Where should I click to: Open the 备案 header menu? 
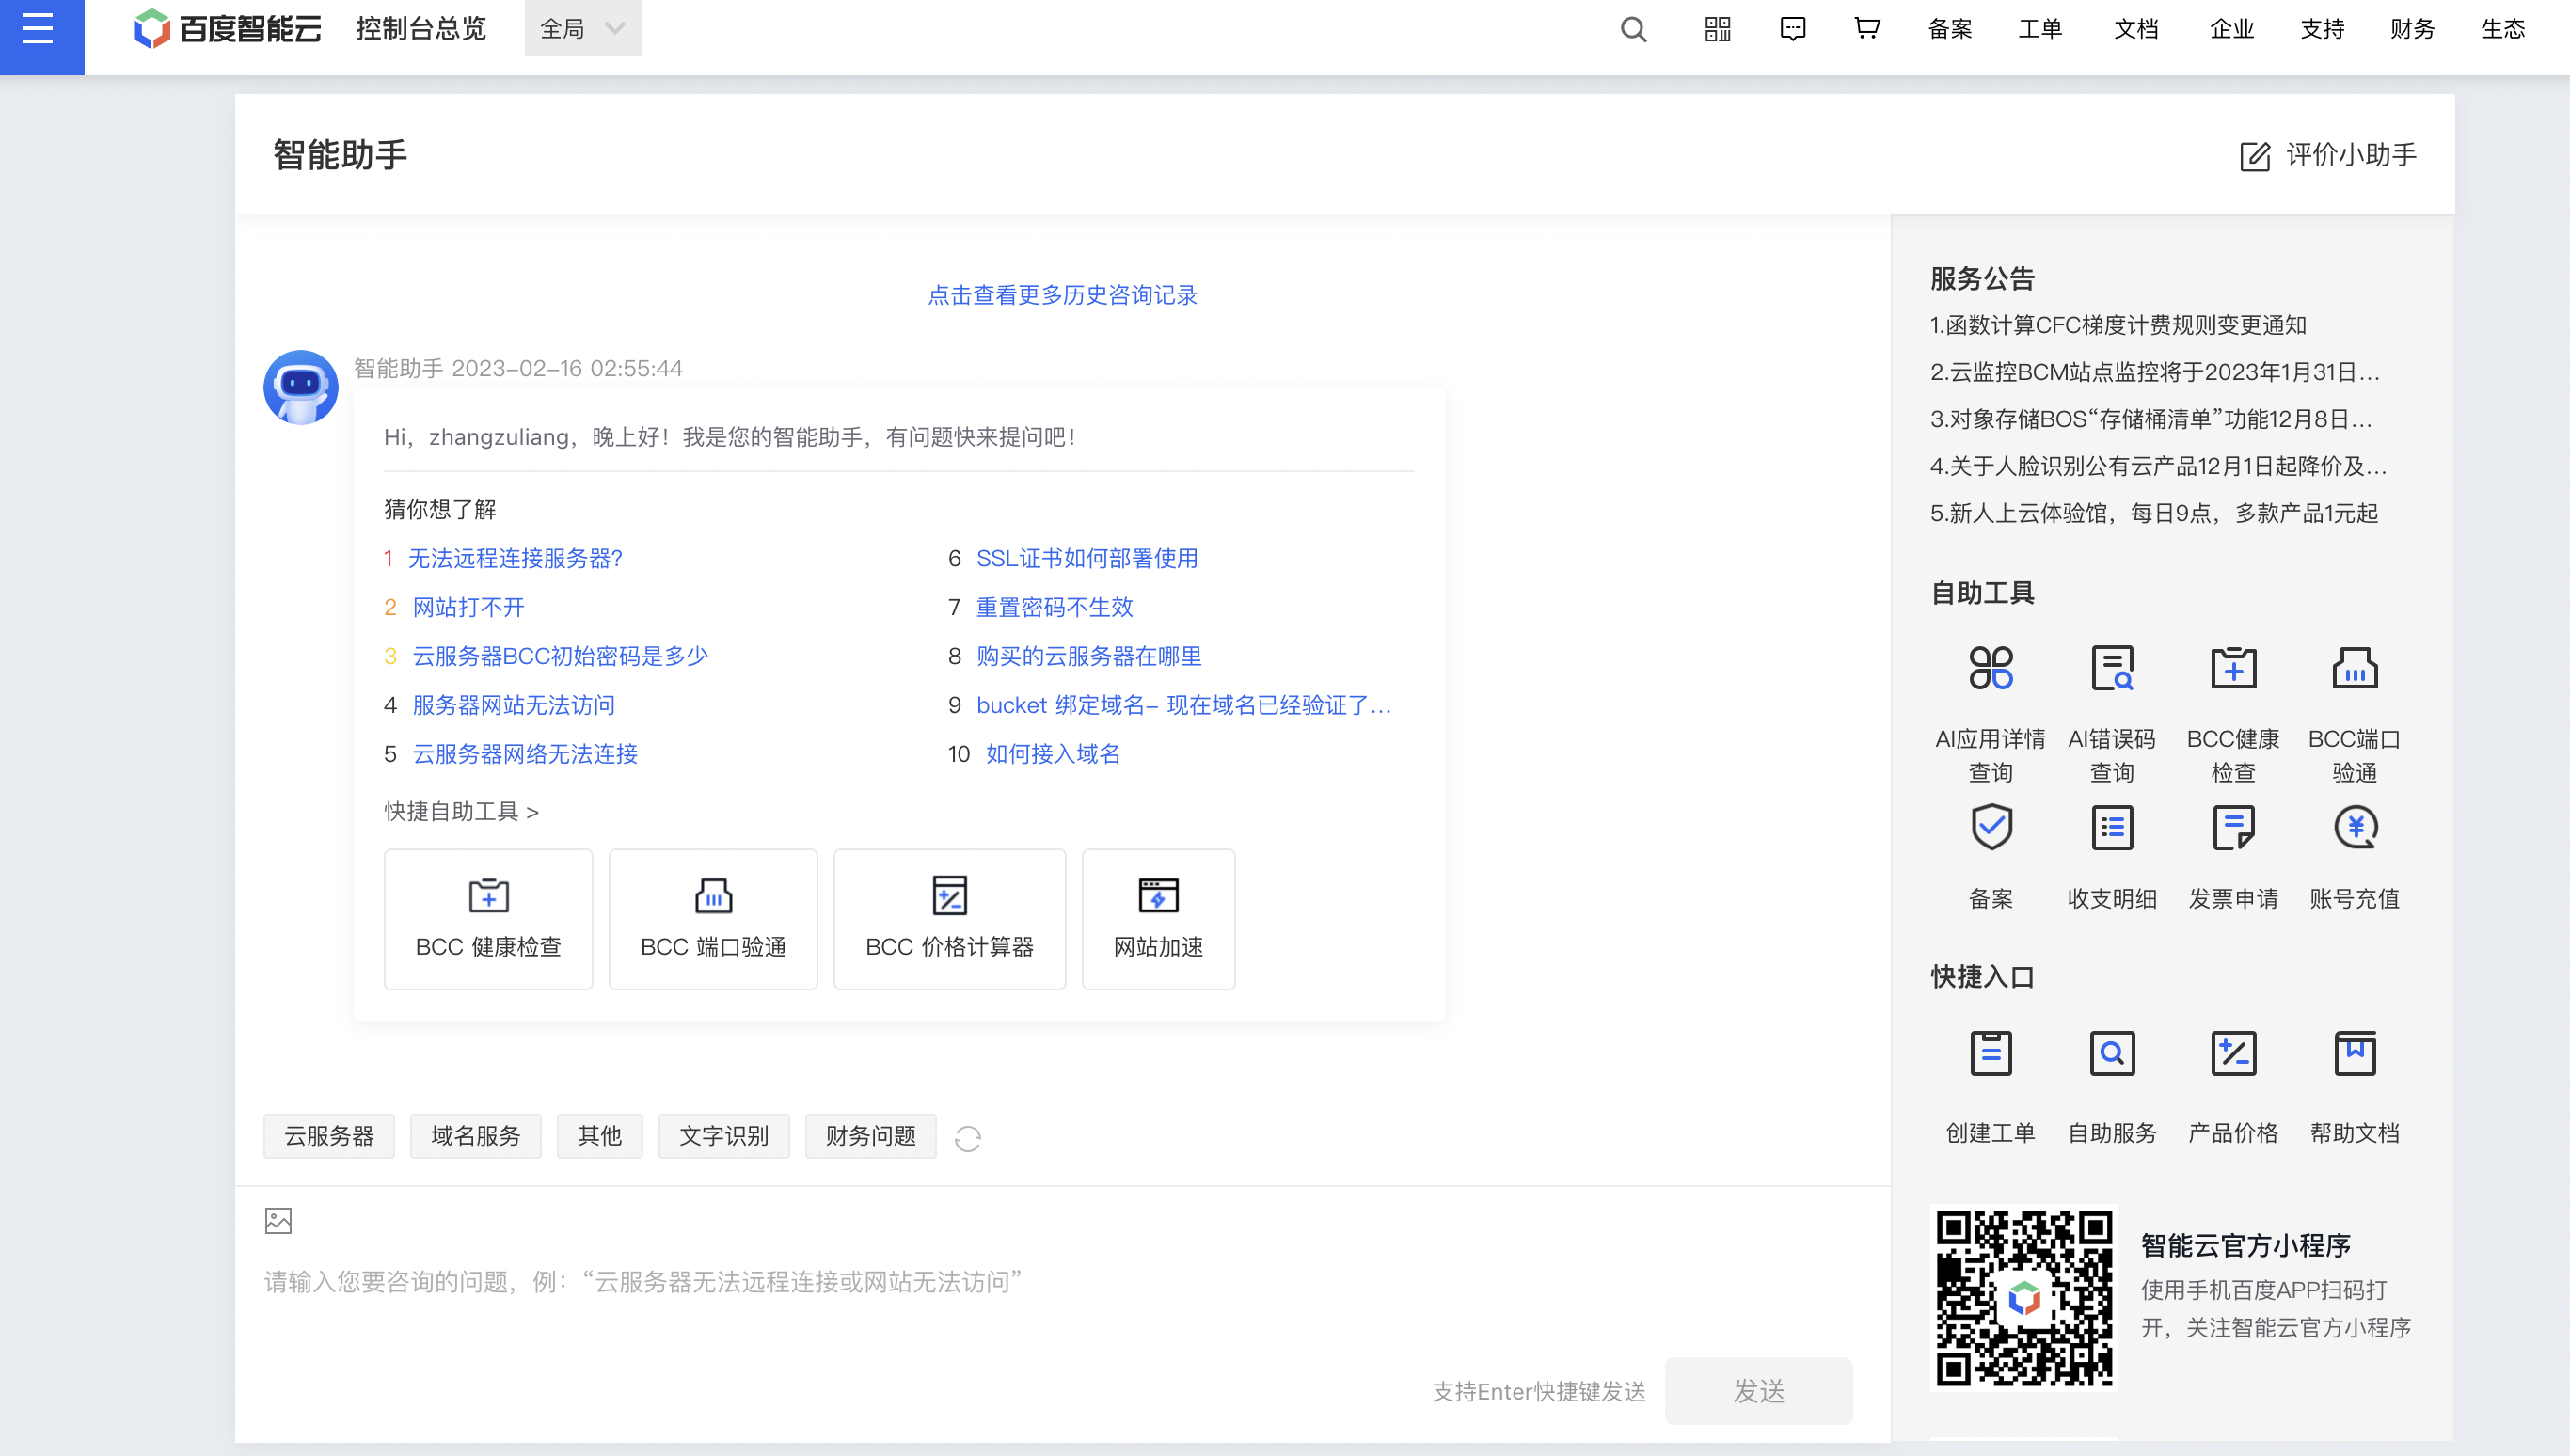(1949, 29)
